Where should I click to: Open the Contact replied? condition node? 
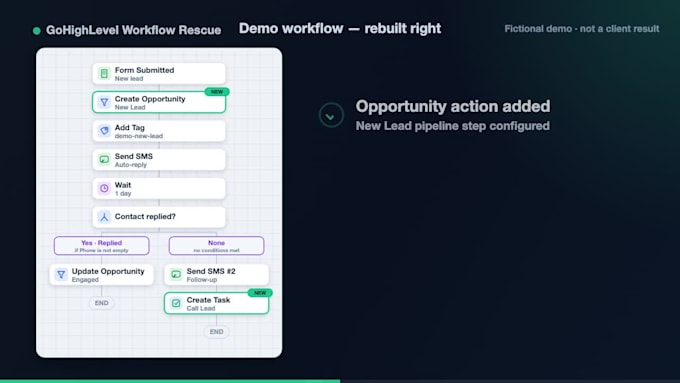tap(159, 217)
